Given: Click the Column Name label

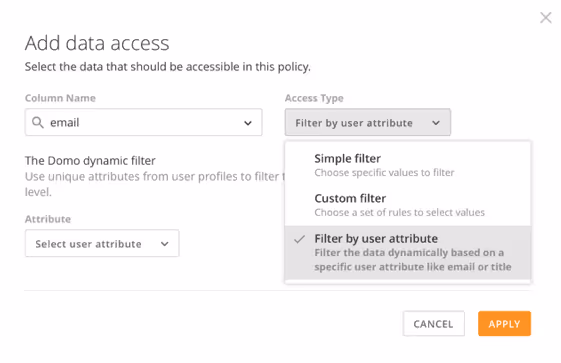Looking at the screenshot, I should pos(60,98).
